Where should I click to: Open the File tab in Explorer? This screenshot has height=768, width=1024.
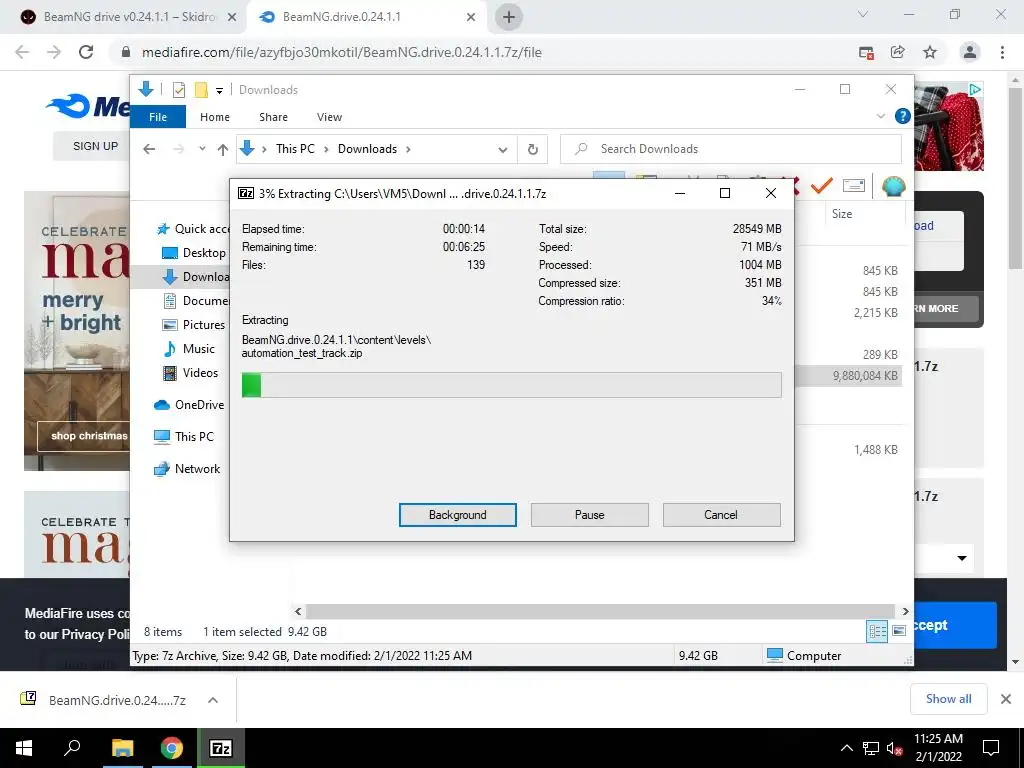click(x=158, y=117)
